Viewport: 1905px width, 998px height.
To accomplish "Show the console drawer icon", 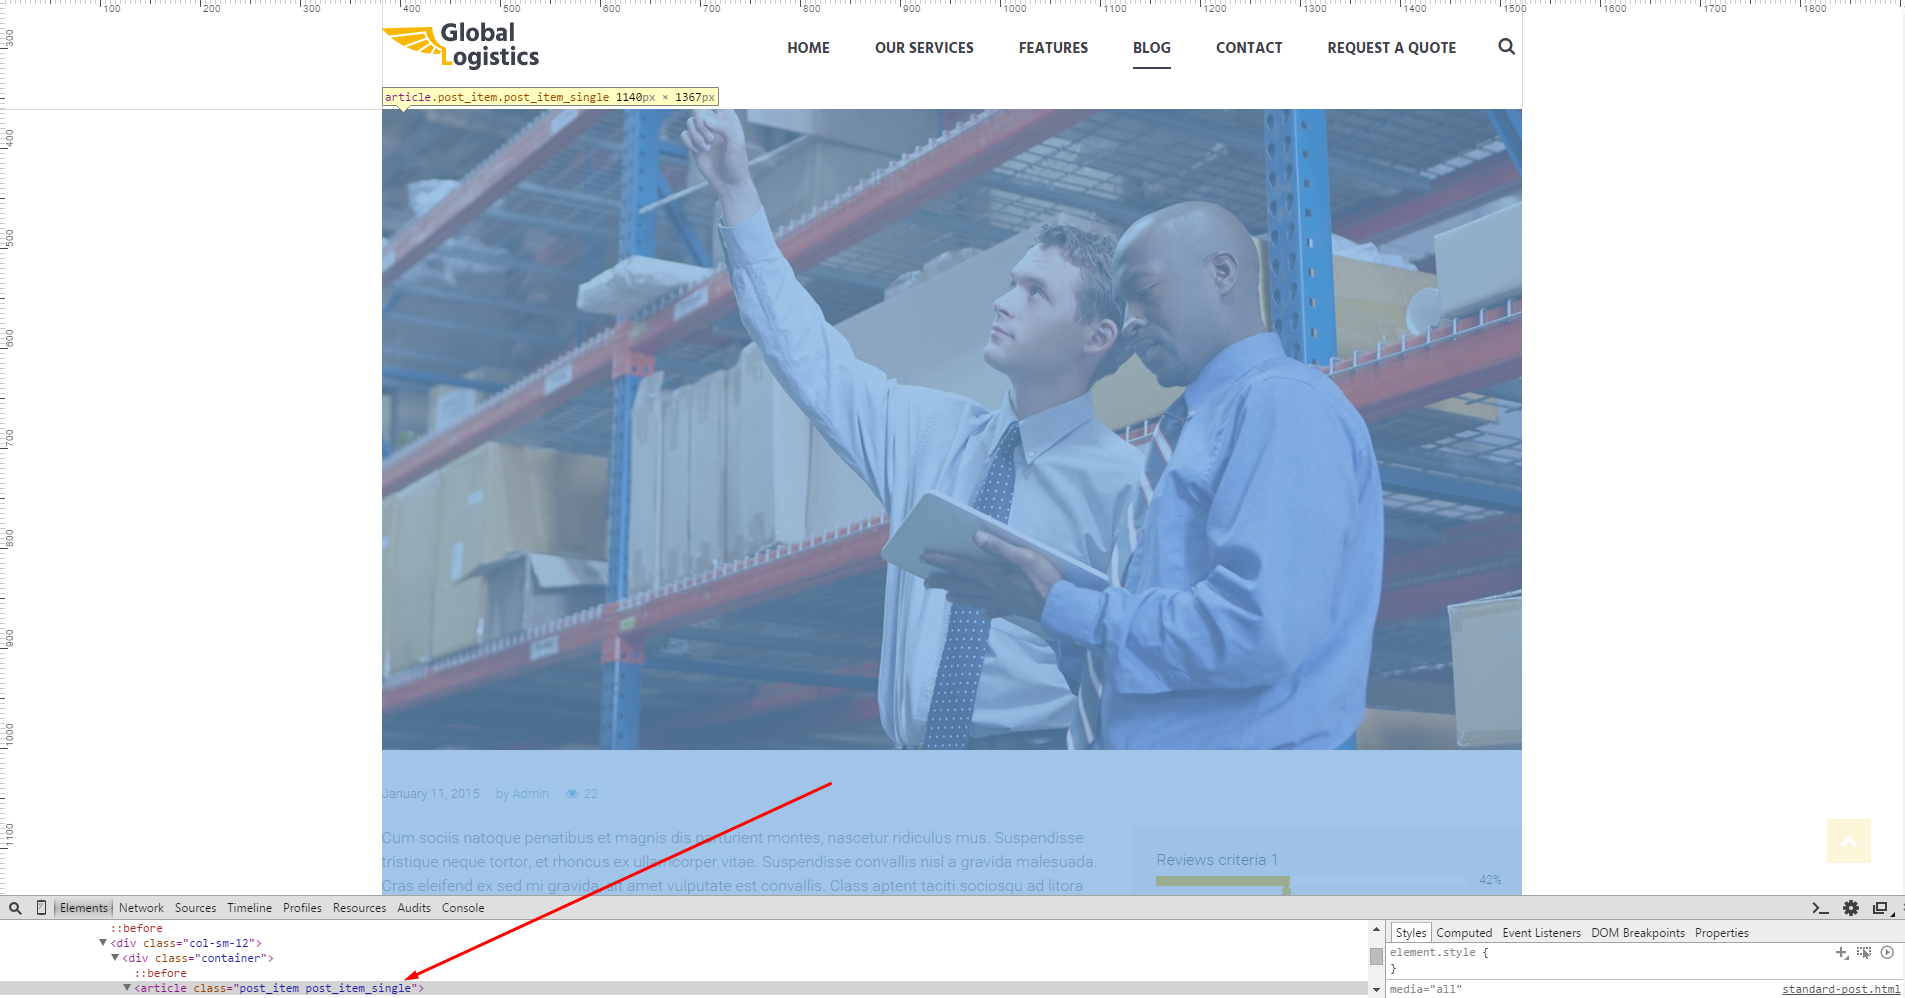I will [x=1820, y=908].
